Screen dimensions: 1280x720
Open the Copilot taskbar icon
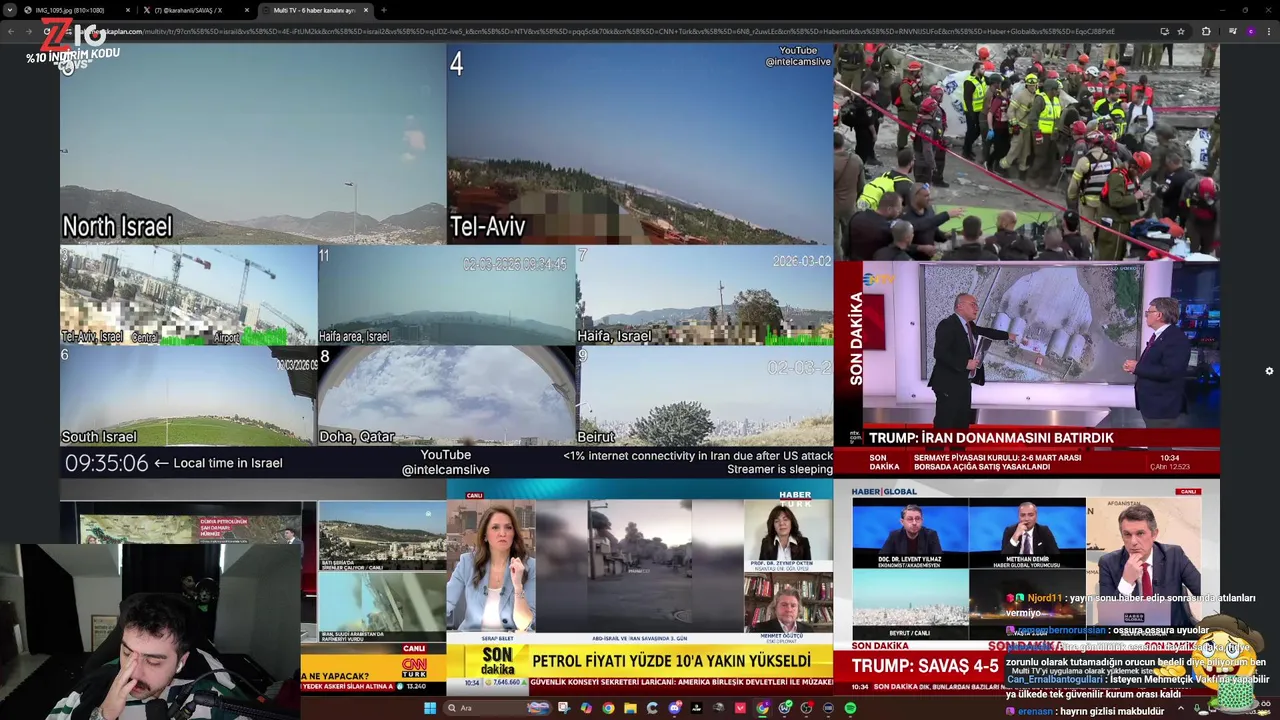pos(586,708)
